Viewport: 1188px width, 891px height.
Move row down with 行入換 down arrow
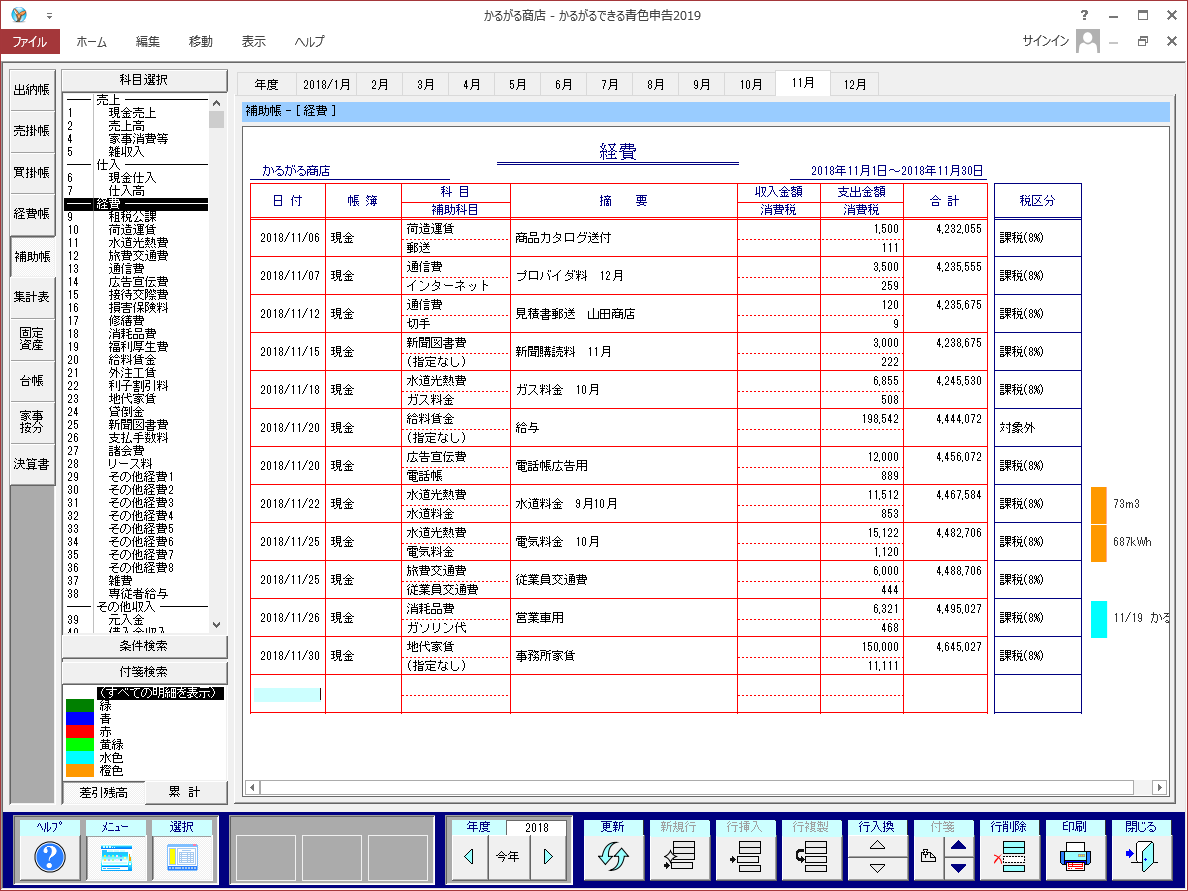877,868
